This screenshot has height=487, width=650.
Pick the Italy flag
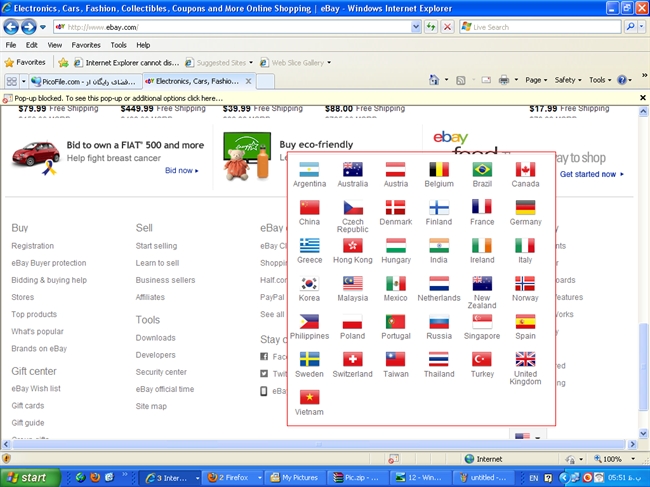525,245
